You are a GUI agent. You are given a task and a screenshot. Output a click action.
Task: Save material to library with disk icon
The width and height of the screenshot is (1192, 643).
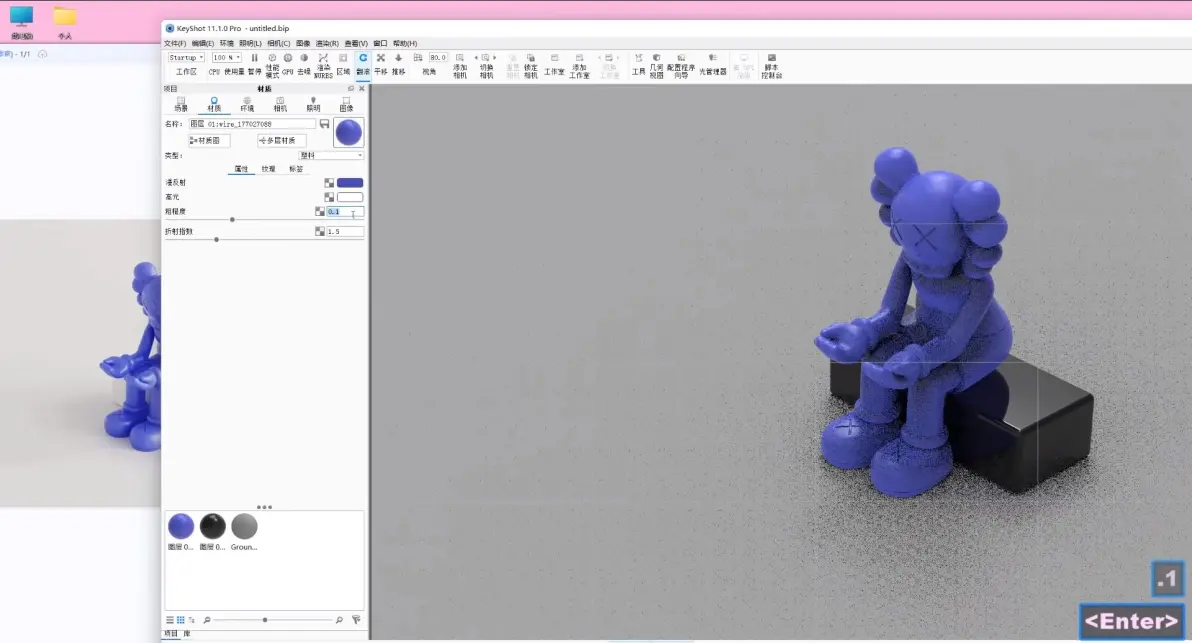pyautogui.click(x=325, y=124)
